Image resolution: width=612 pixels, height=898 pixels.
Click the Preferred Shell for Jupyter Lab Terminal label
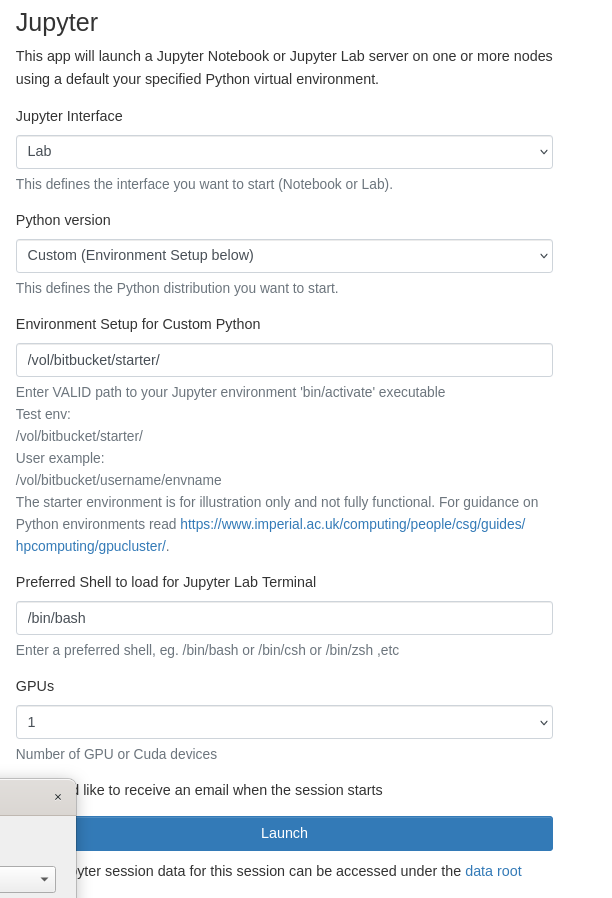(x=166, y=582)
